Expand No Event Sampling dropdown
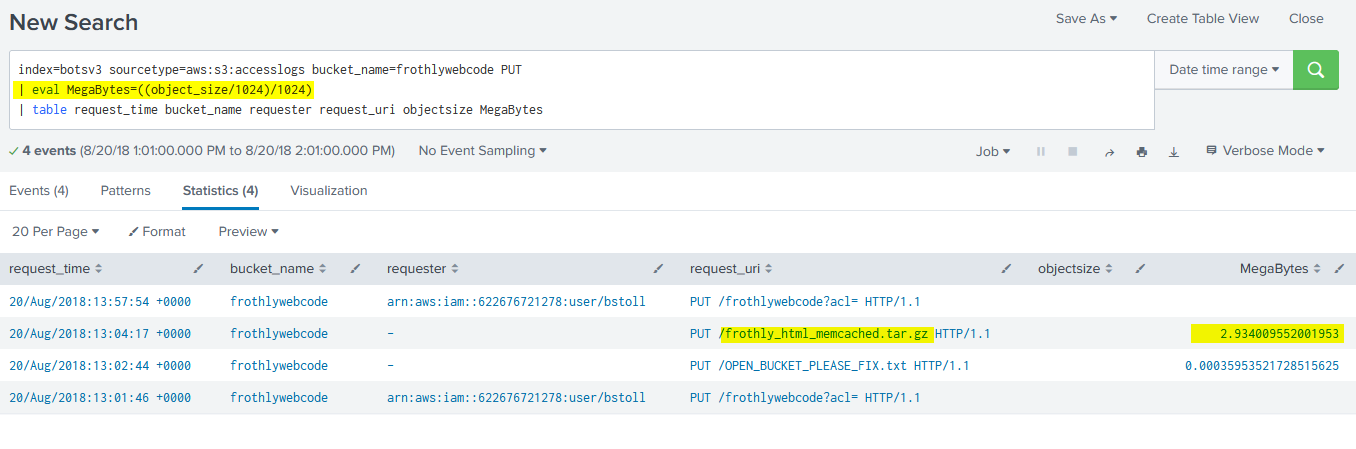The image size is (1356, 449). click(483, 151)
